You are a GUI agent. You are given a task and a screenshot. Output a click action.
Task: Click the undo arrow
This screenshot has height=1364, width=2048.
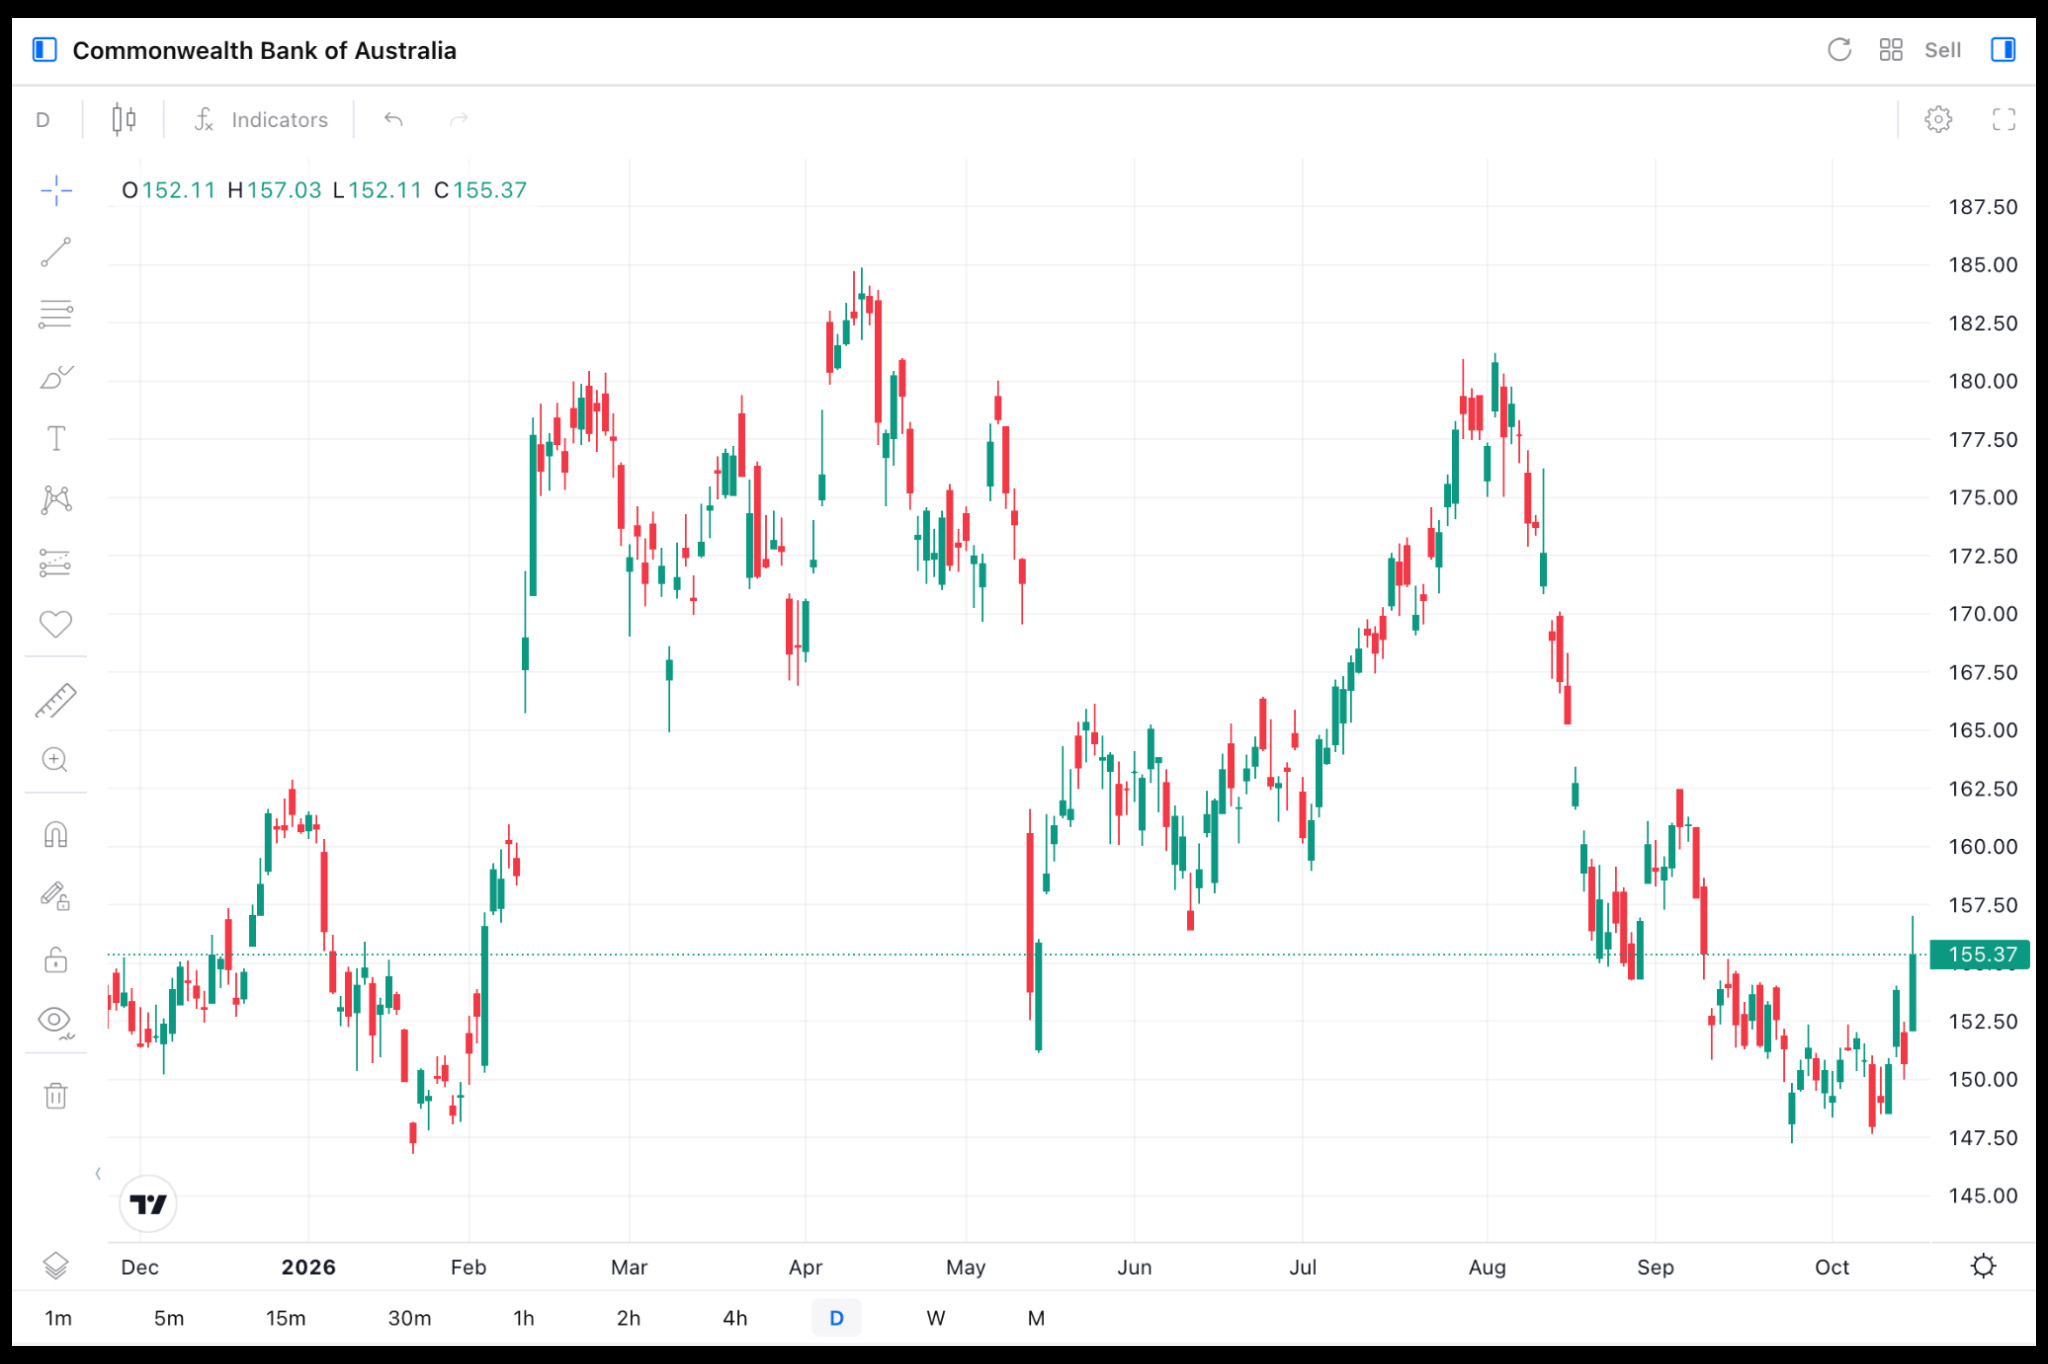[x=394, y=120]
